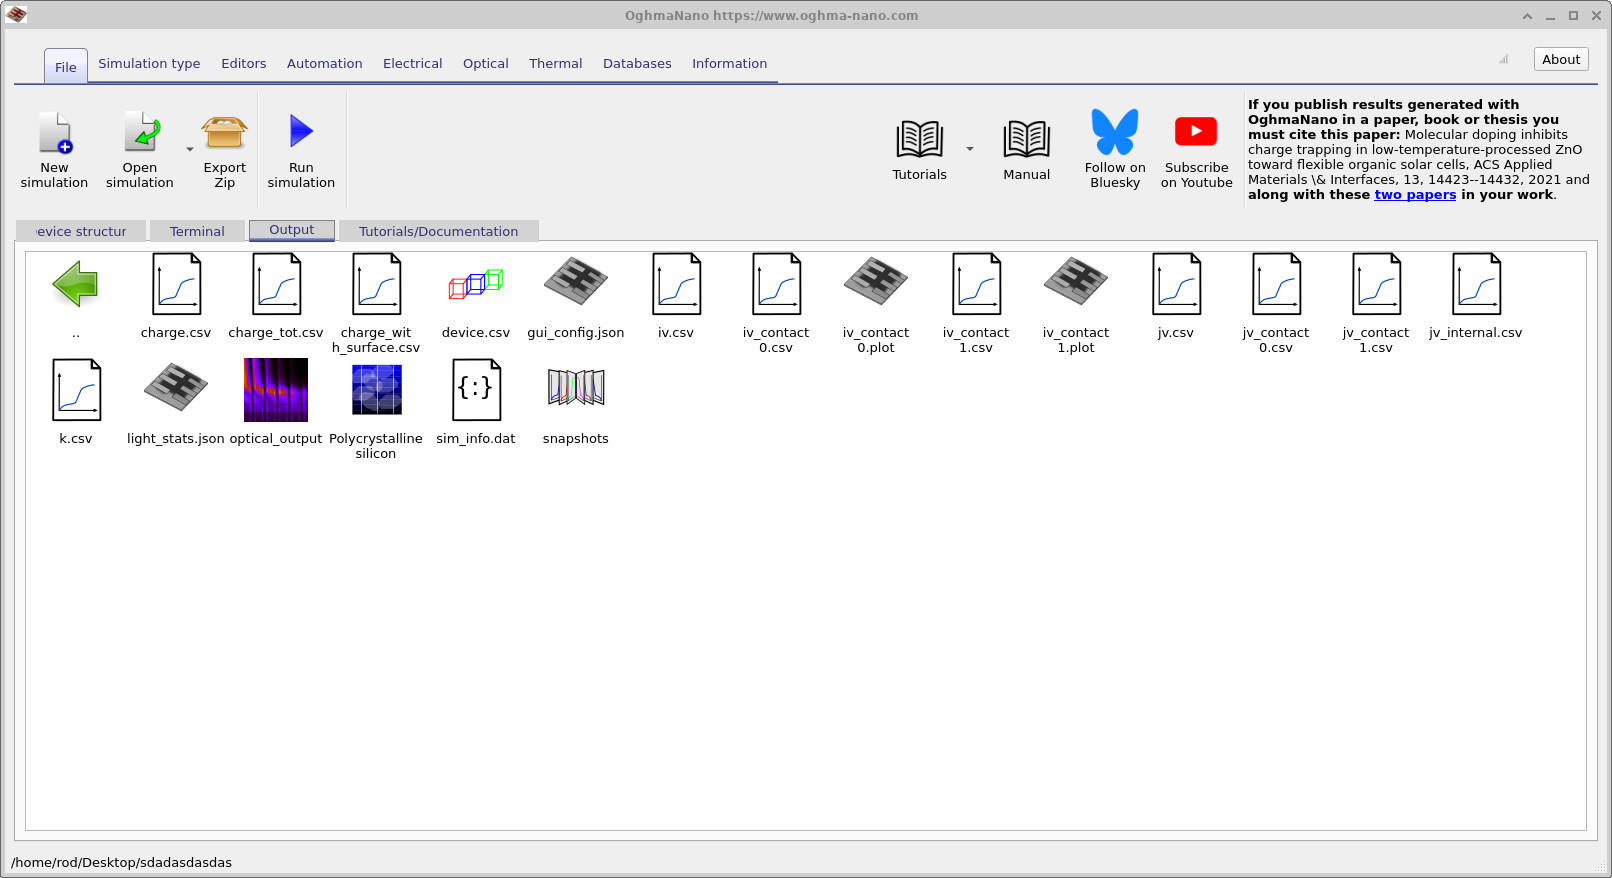Viewport: 1612px width, 878px height.
Task: Open the 'two papers' link
Action: [1415, 195]
